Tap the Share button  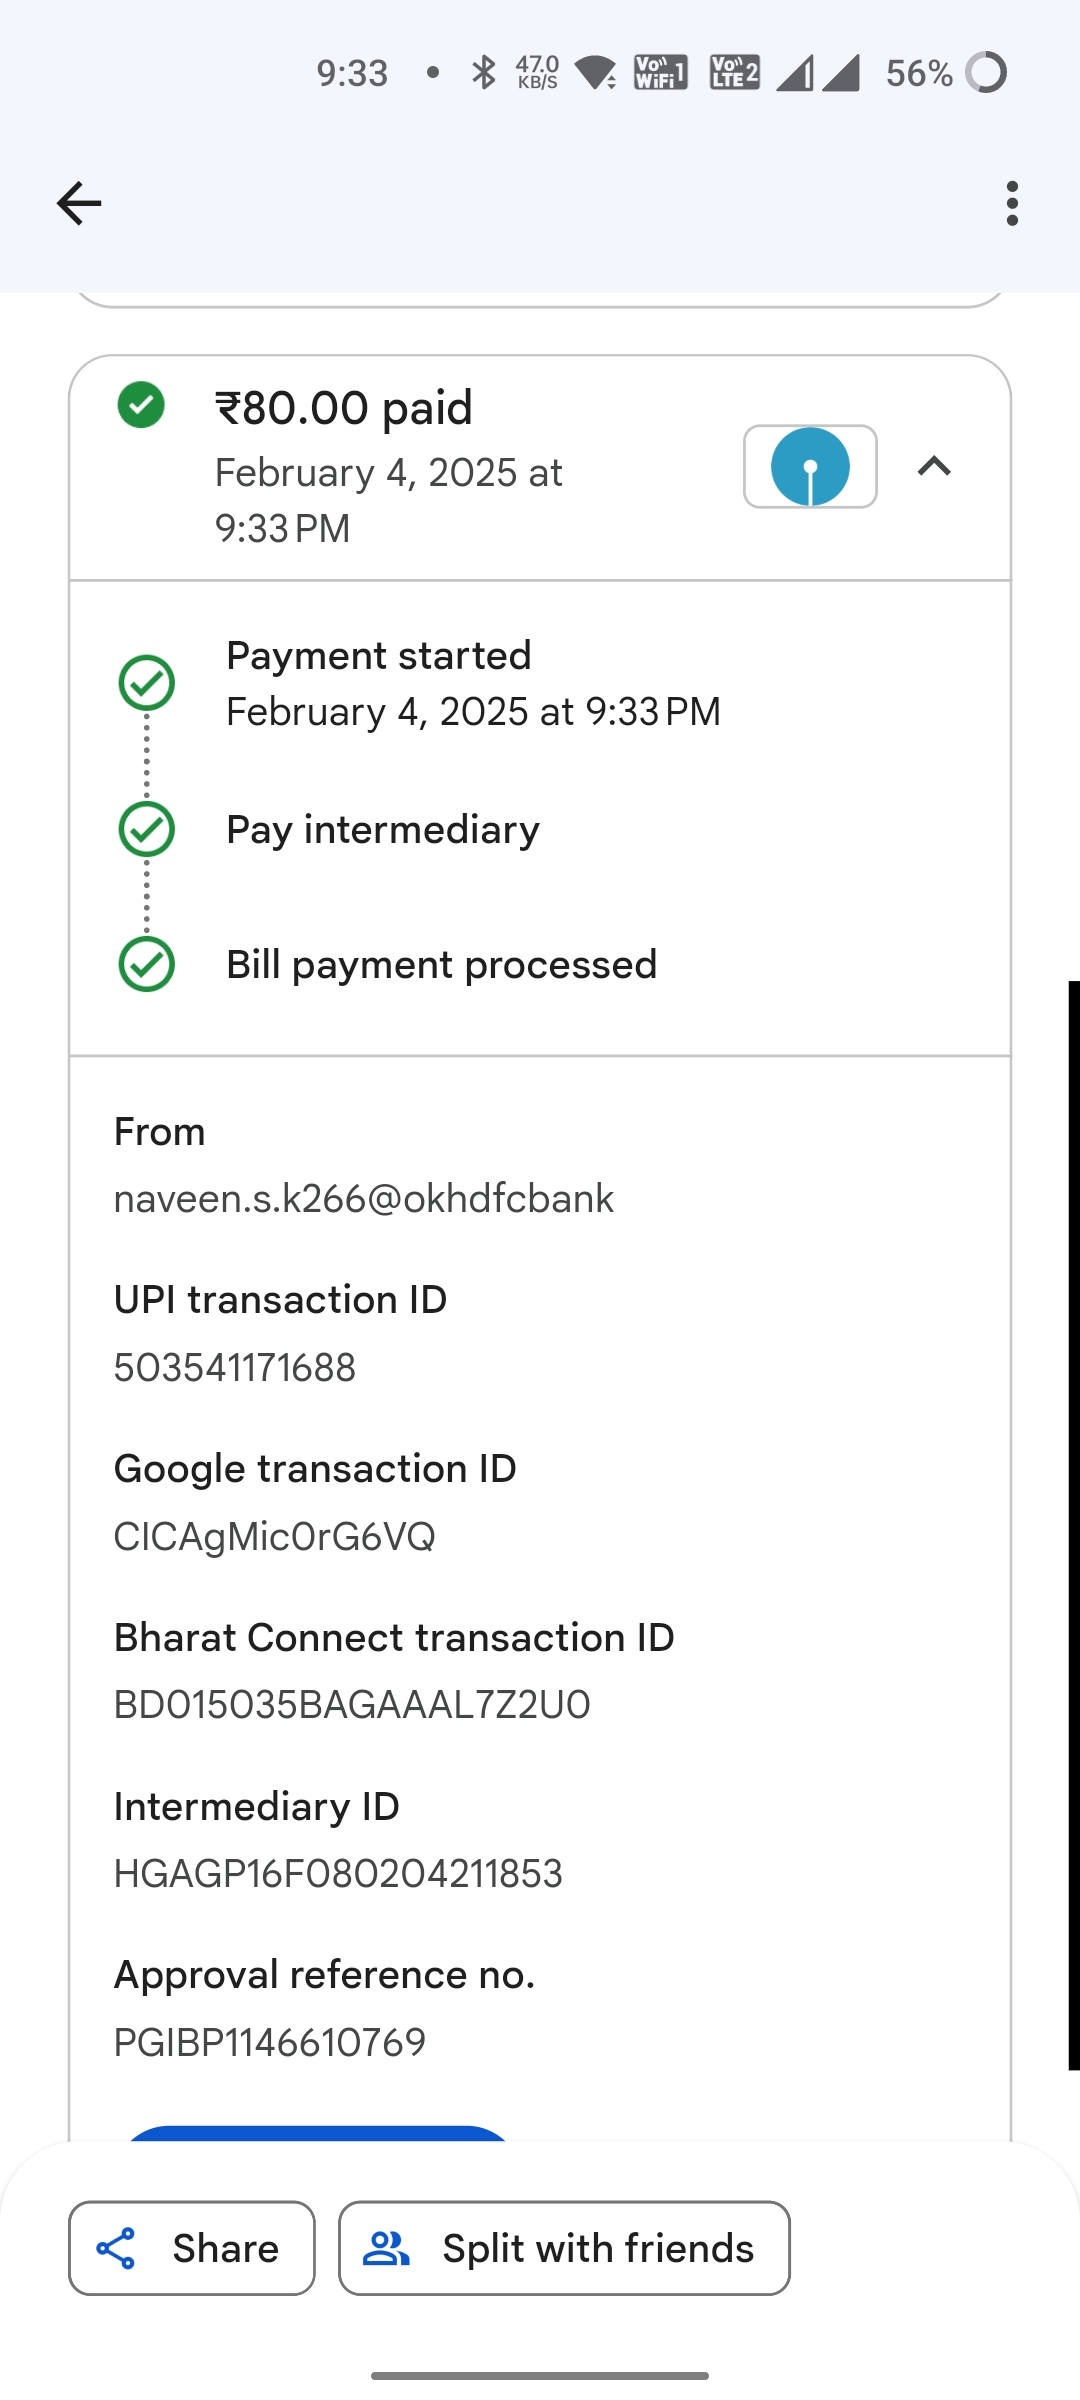(x=192, y=2248)
